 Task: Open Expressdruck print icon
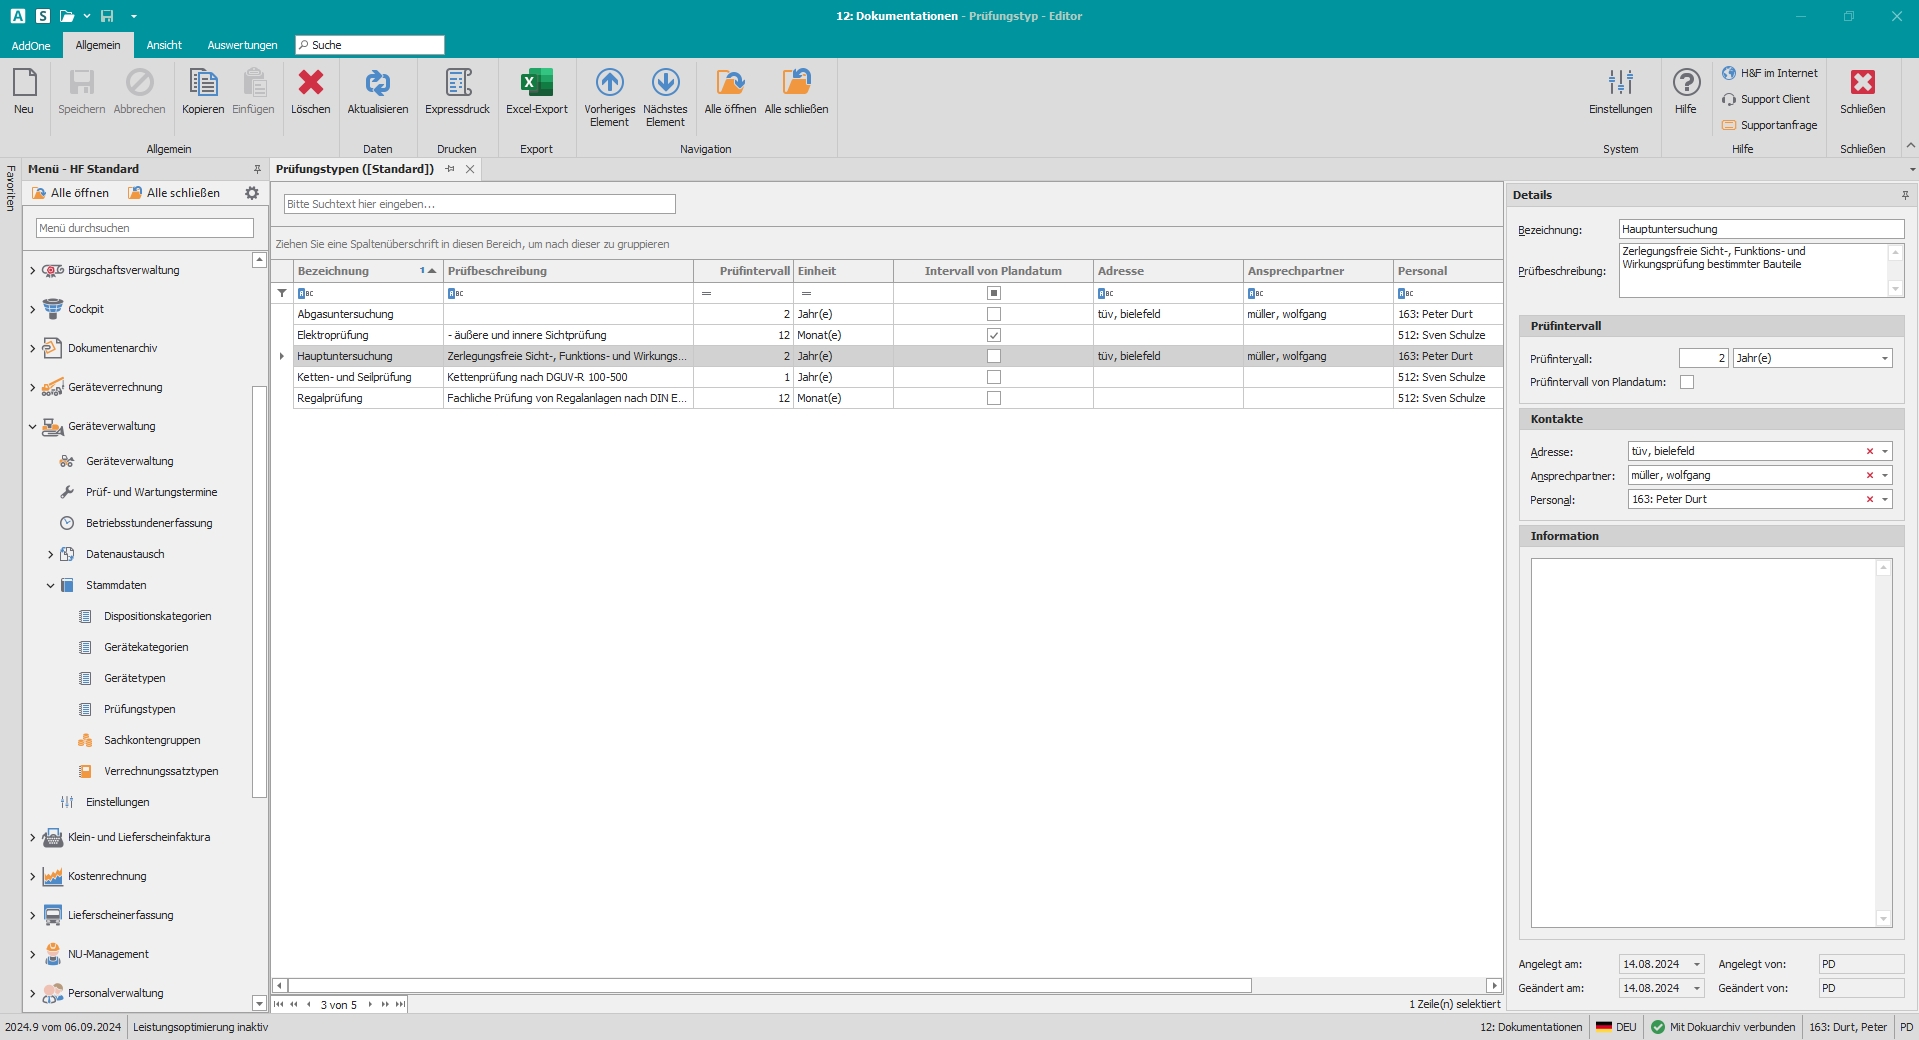[x=457, y=83]
